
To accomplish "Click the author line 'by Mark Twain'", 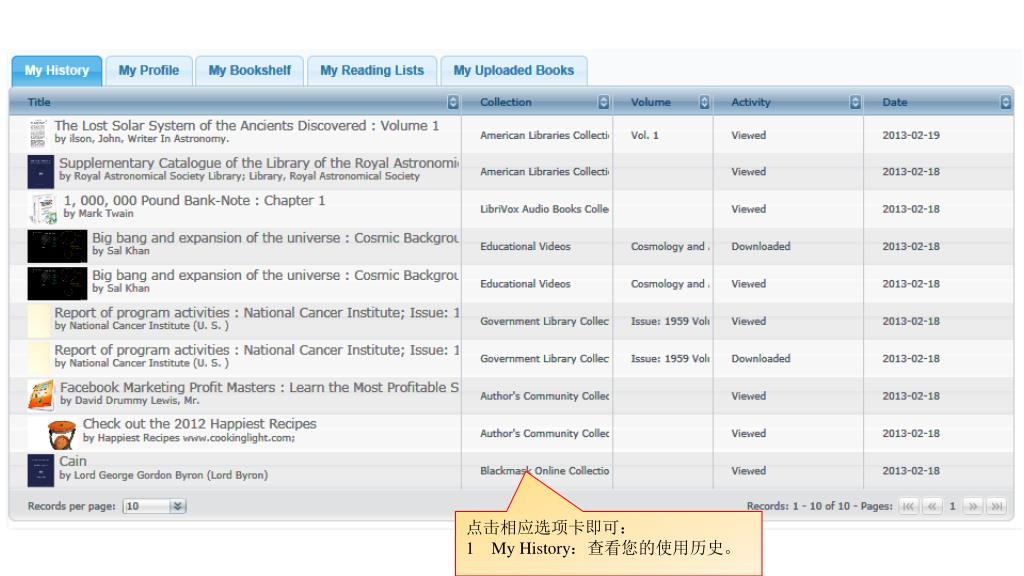I will 99,214.
